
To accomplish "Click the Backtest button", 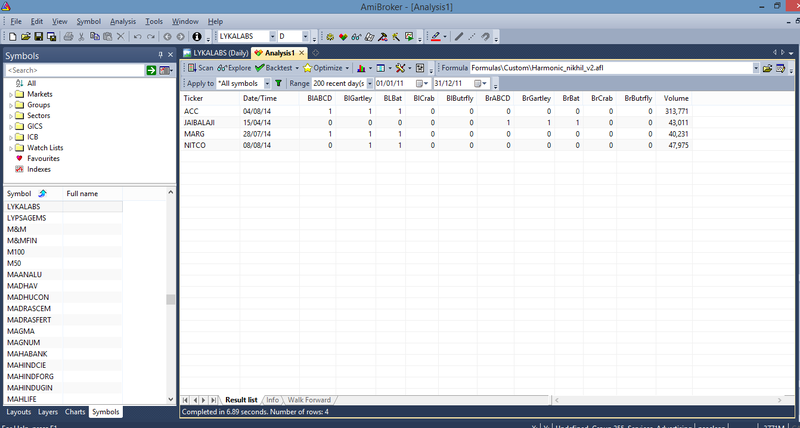I will coord(274,68).
